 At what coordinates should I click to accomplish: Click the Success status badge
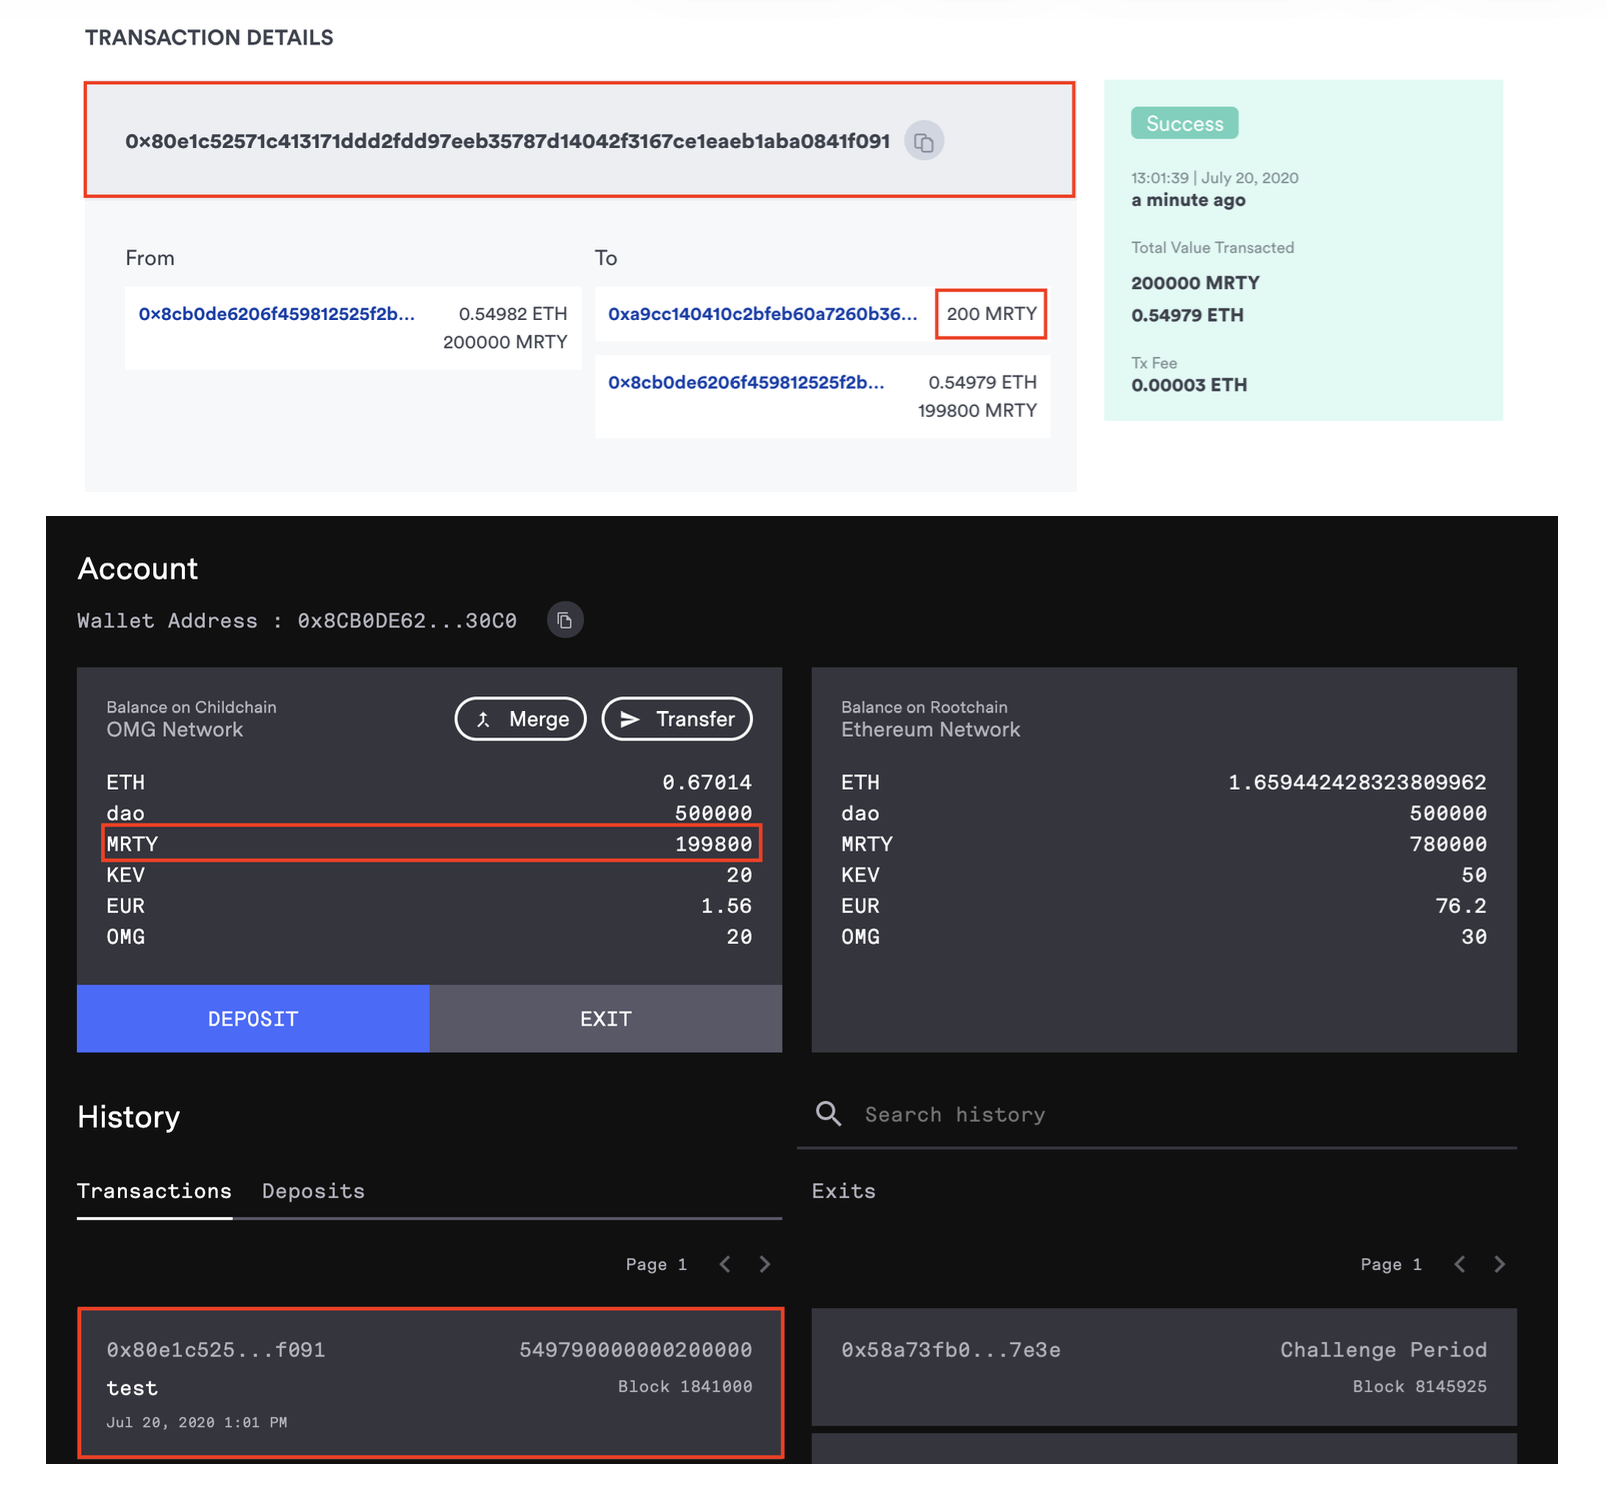(x=1185, y=123)
